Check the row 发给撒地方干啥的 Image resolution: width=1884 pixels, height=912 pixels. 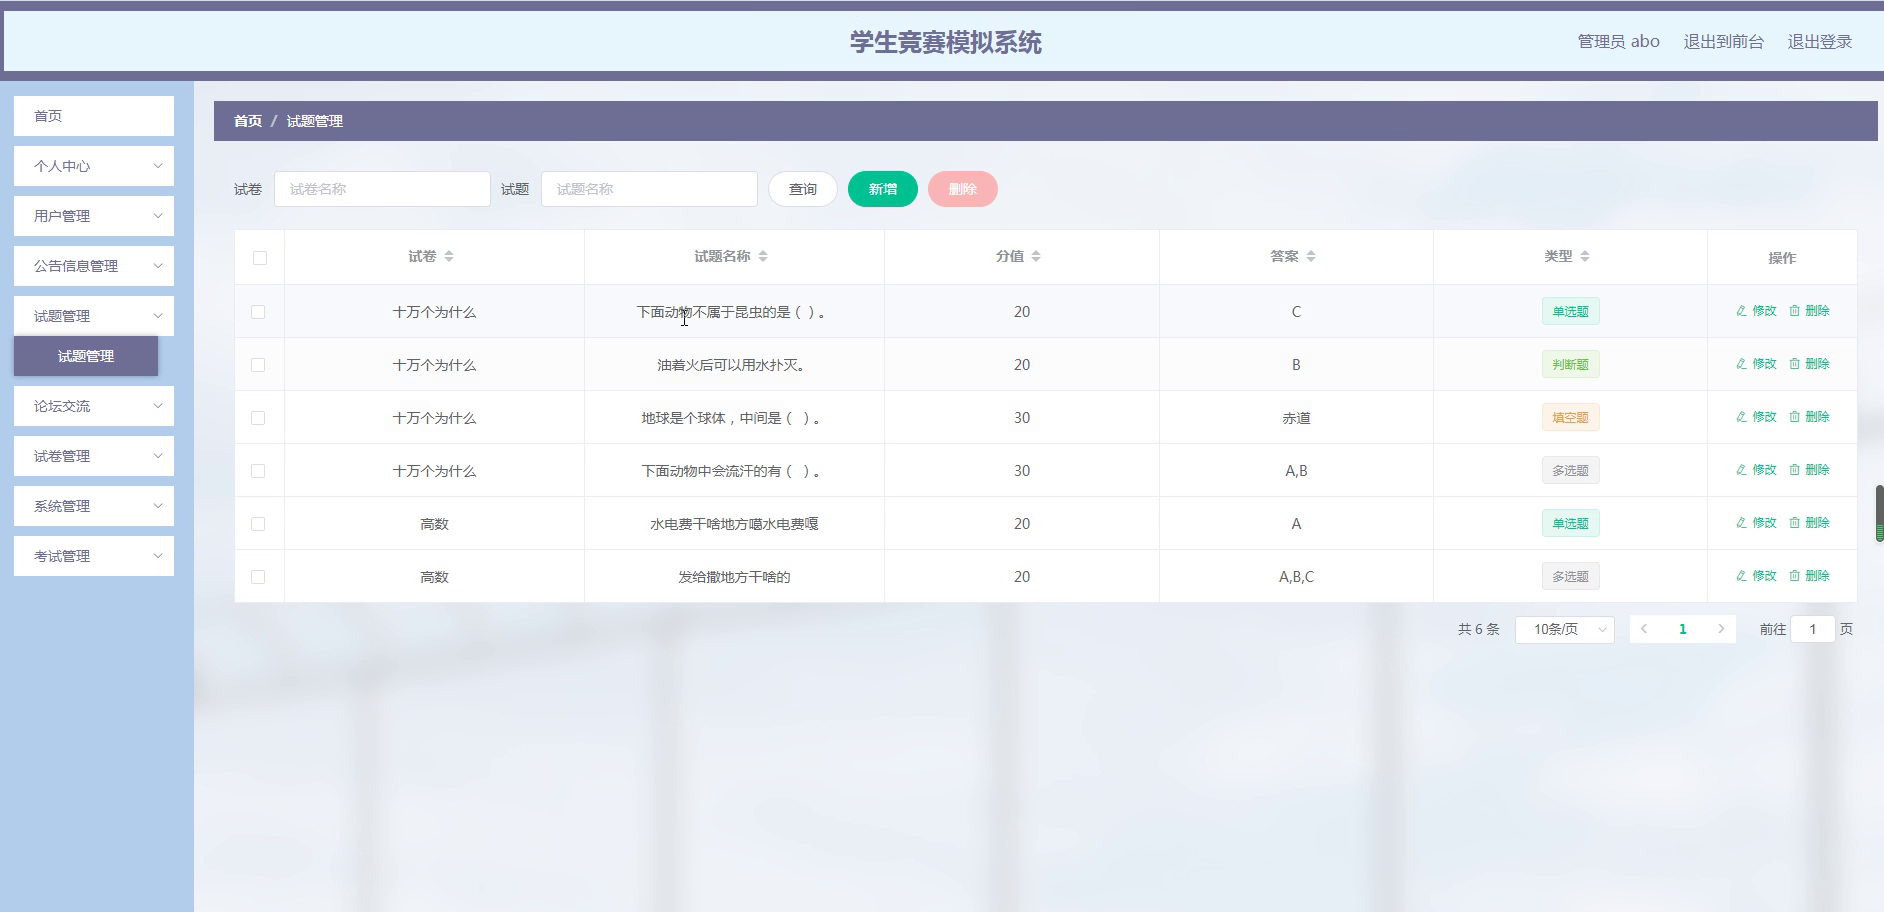point(258,577)
